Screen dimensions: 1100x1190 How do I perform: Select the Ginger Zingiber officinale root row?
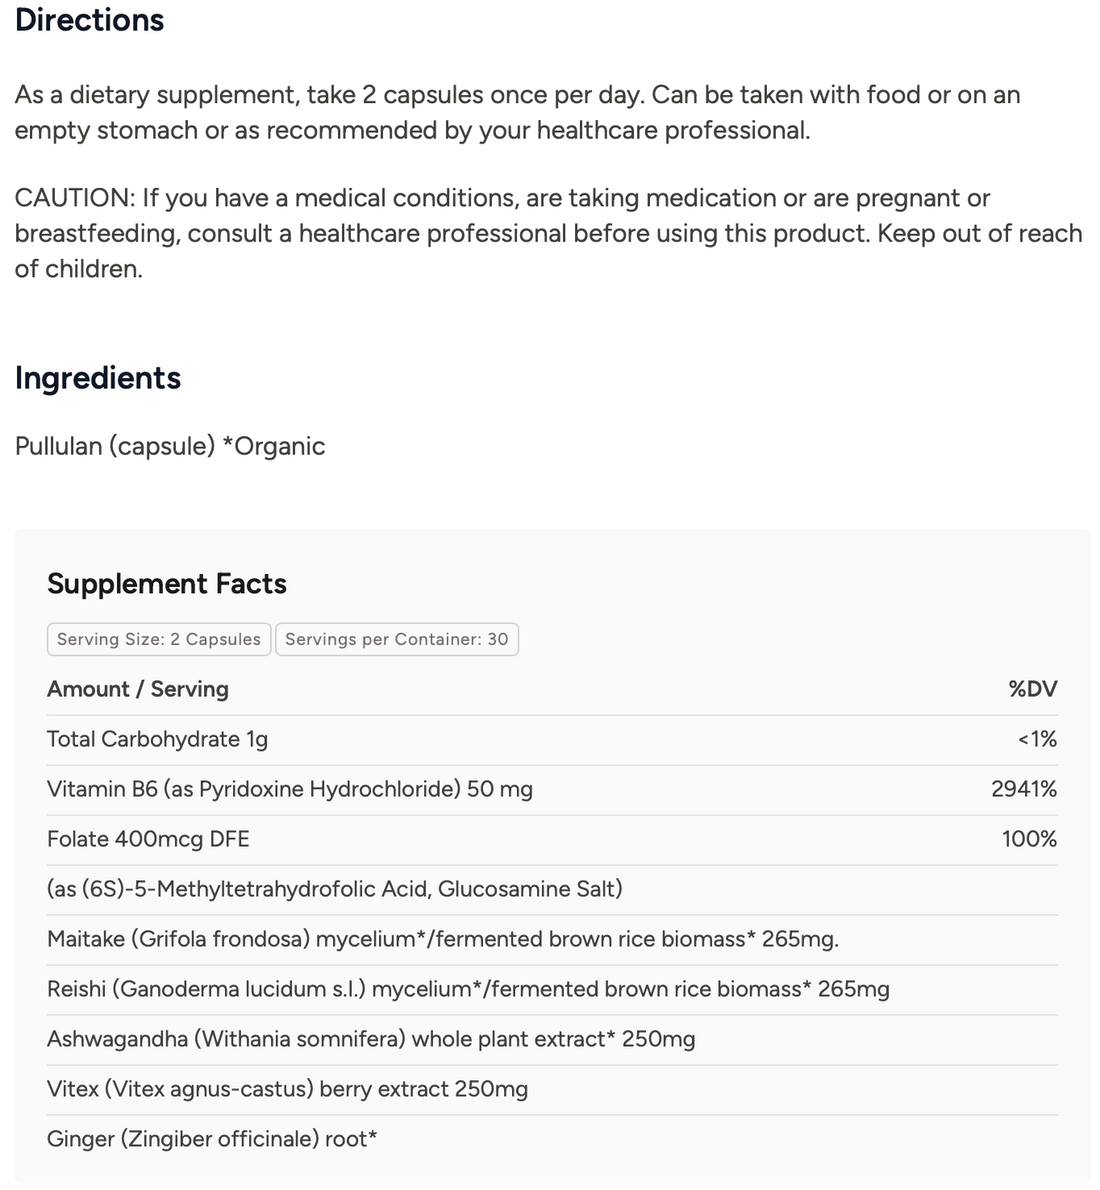[552, 1139]
